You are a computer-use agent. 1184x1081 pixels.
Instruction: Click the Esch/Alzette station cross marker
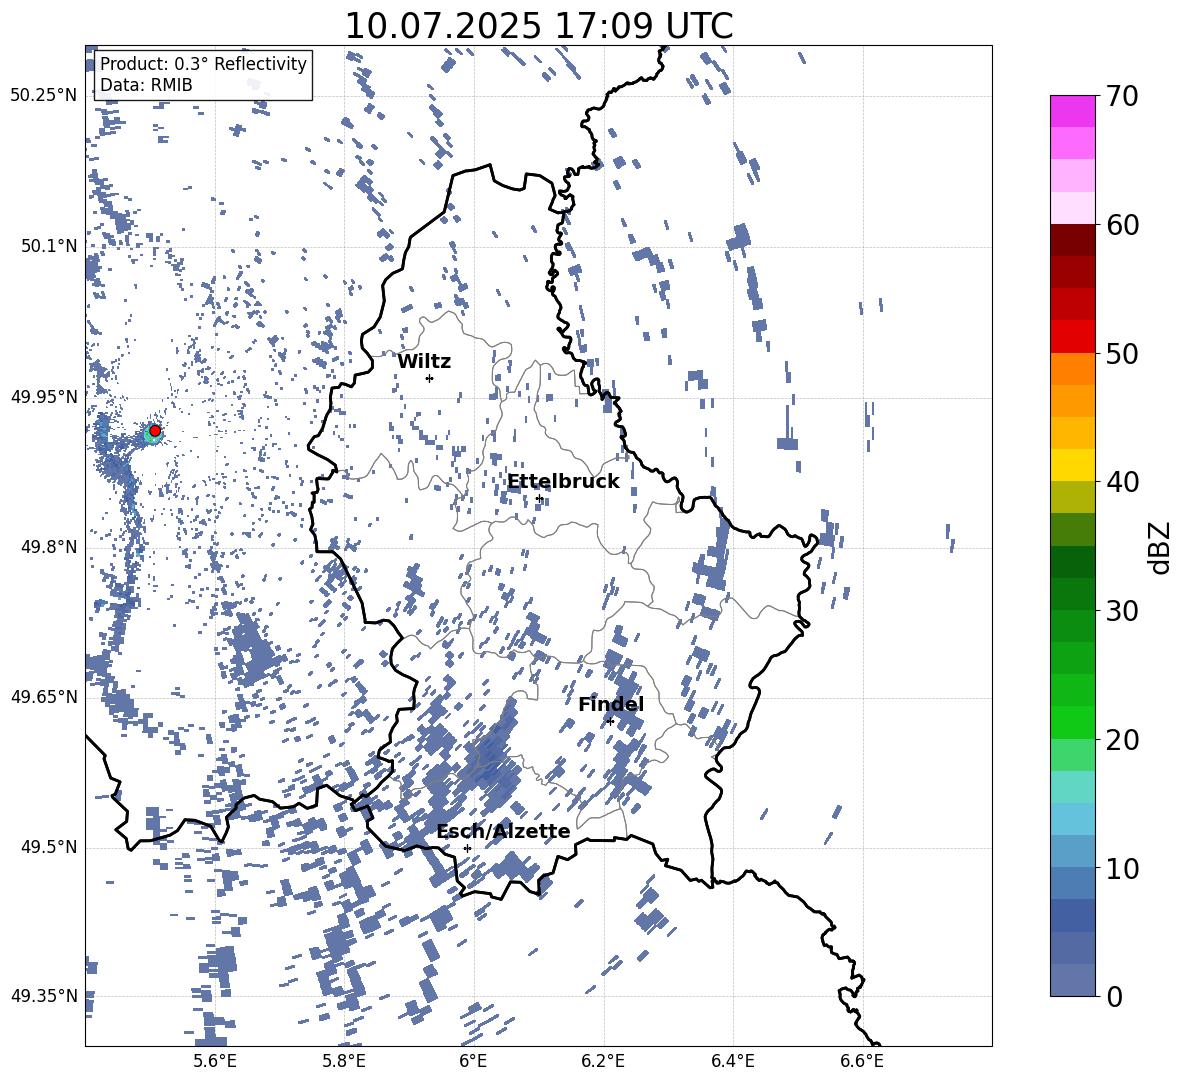467,848
